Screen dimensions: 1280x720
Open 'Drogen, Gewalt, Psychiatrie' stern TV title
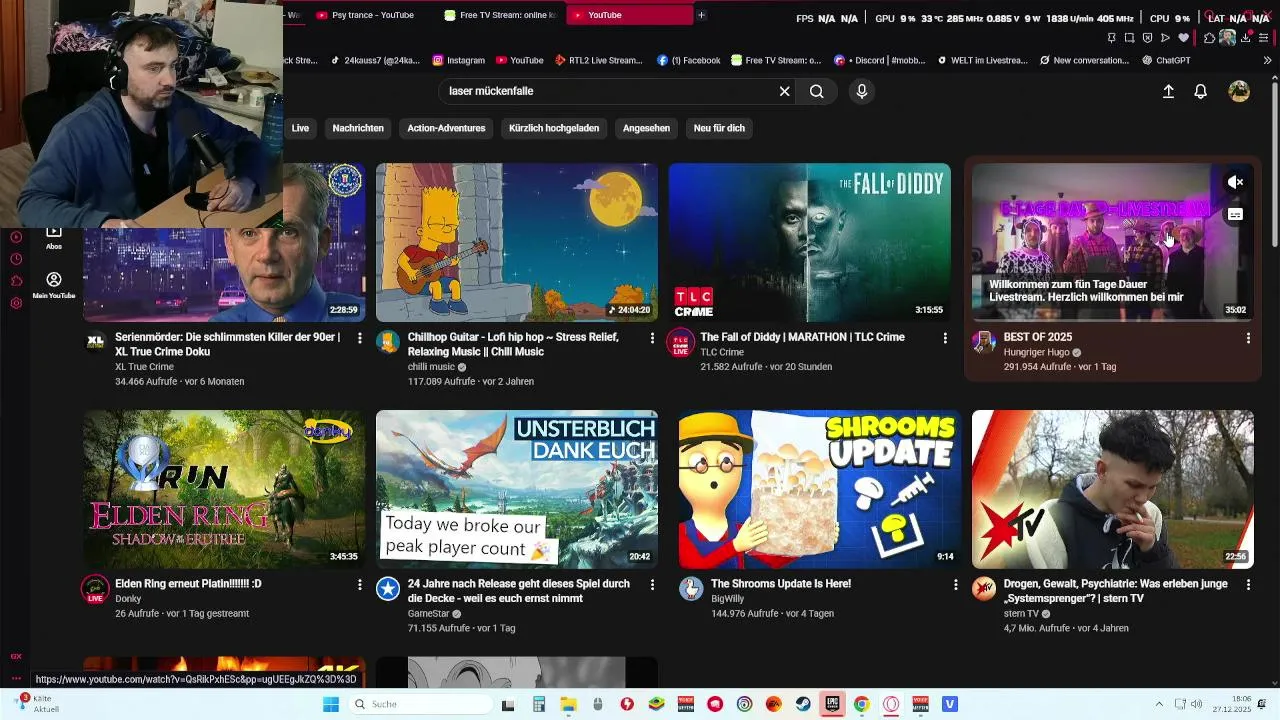1116,591
